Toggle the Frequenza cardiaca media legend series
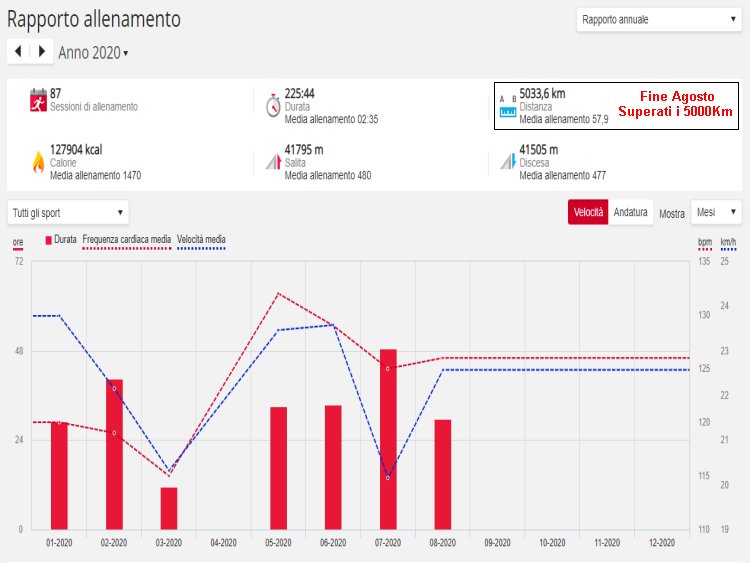 tap(127, 241)
